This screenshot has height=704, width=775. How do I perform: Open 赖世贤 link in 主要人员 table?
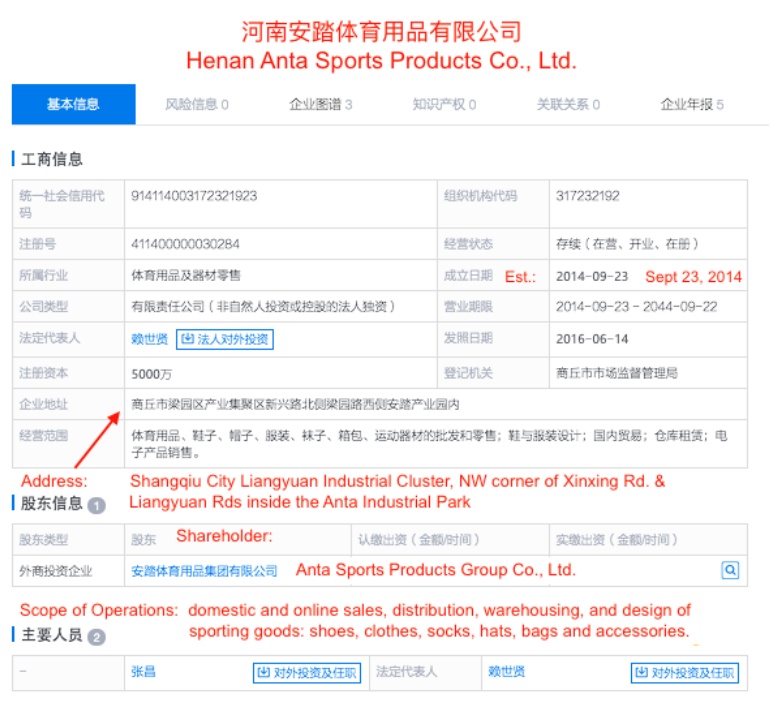[x=507, y=673]
